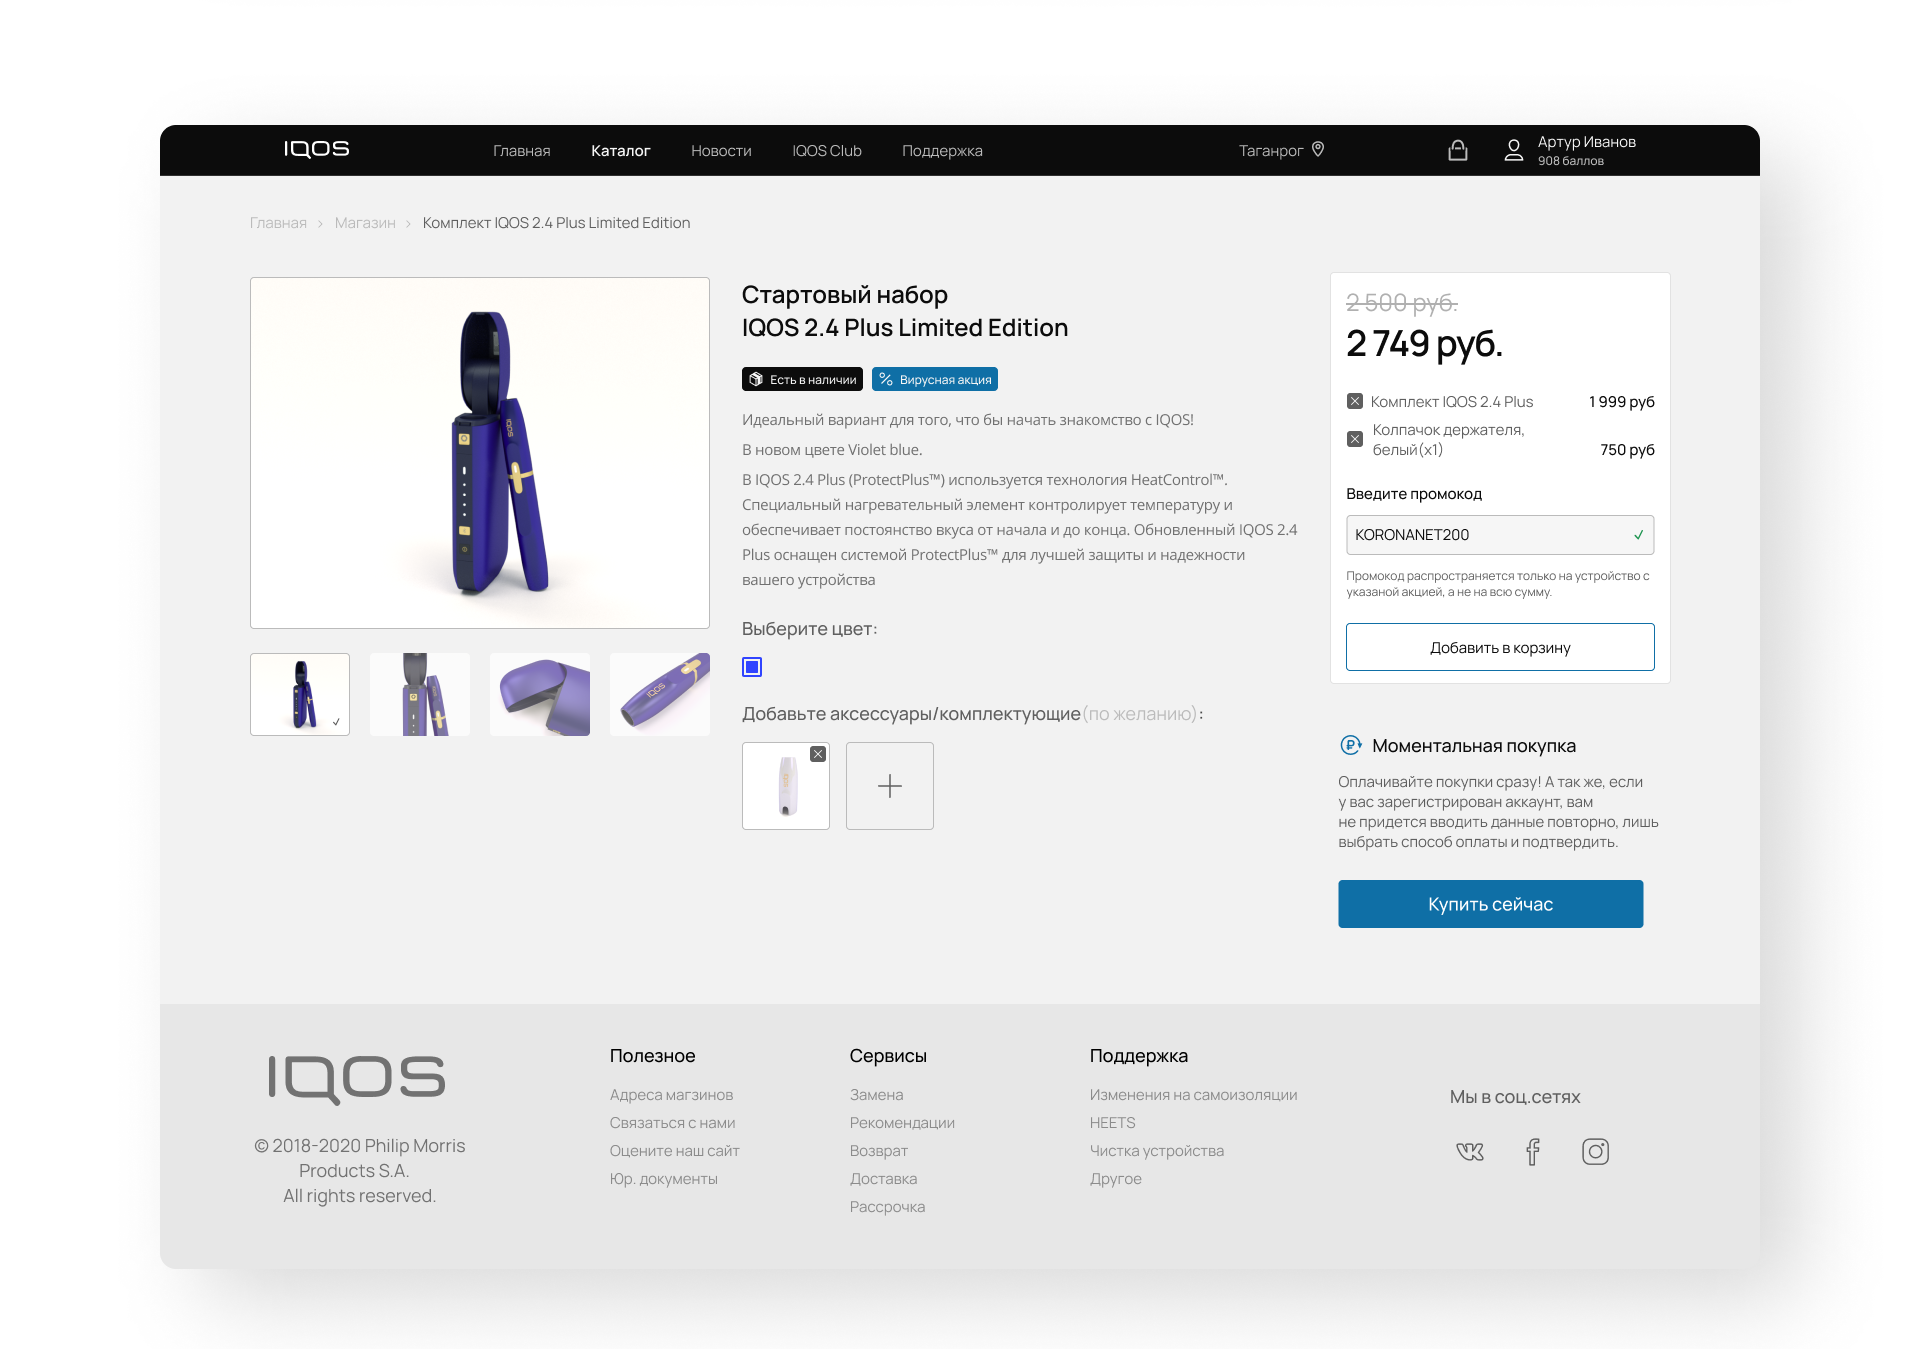Click the plus tile to add accessory

click(889, 786)
